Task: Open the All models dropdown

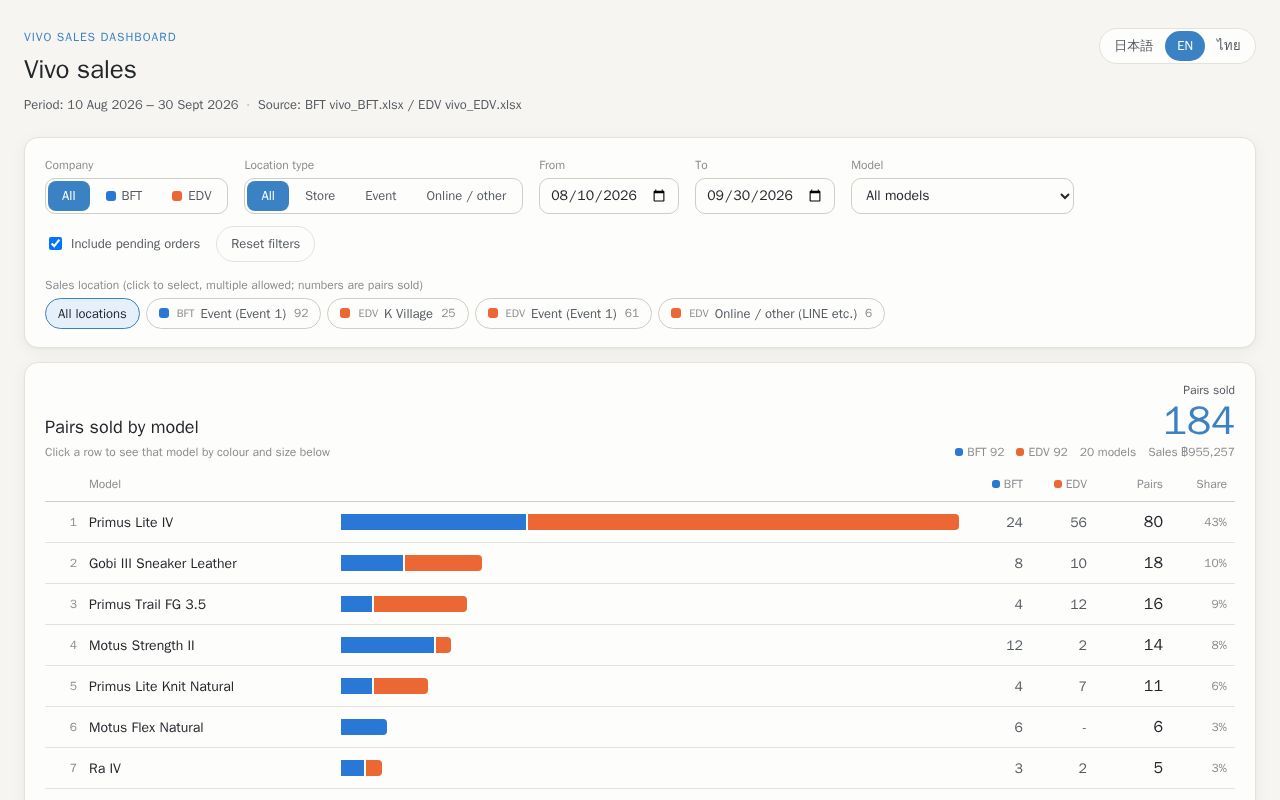Action: [x=962, y=196]
